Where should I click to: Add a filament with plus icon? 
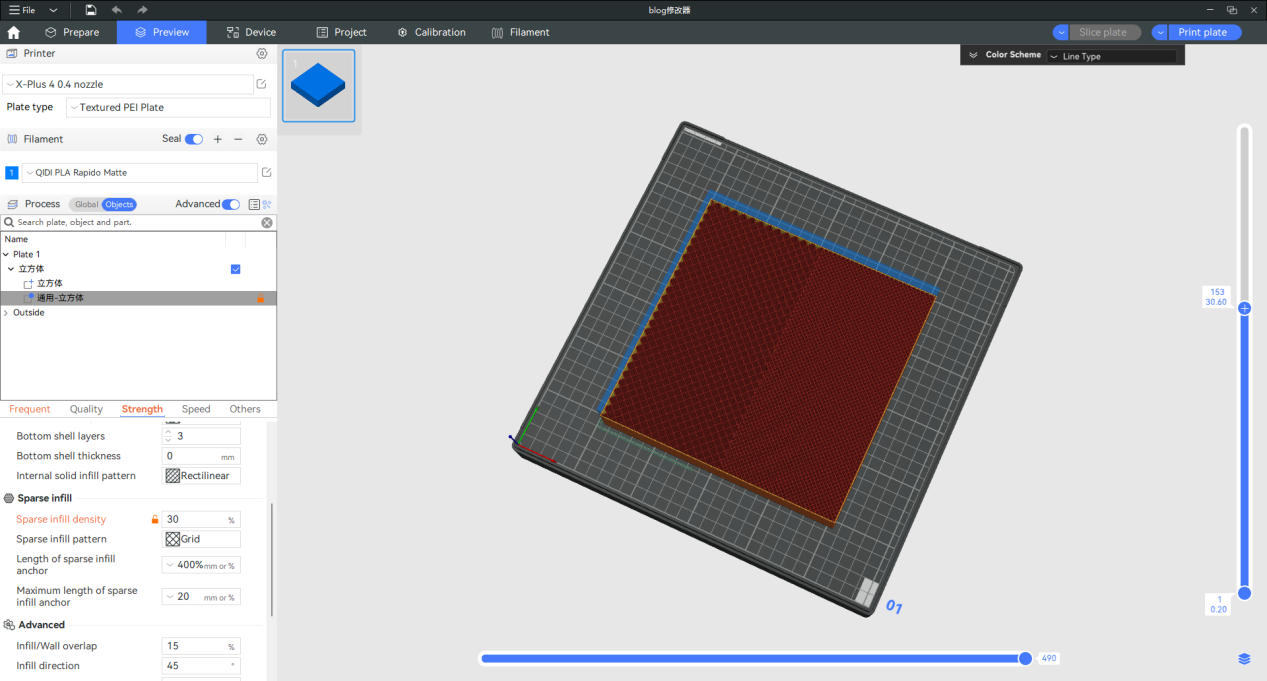[218, 139]
